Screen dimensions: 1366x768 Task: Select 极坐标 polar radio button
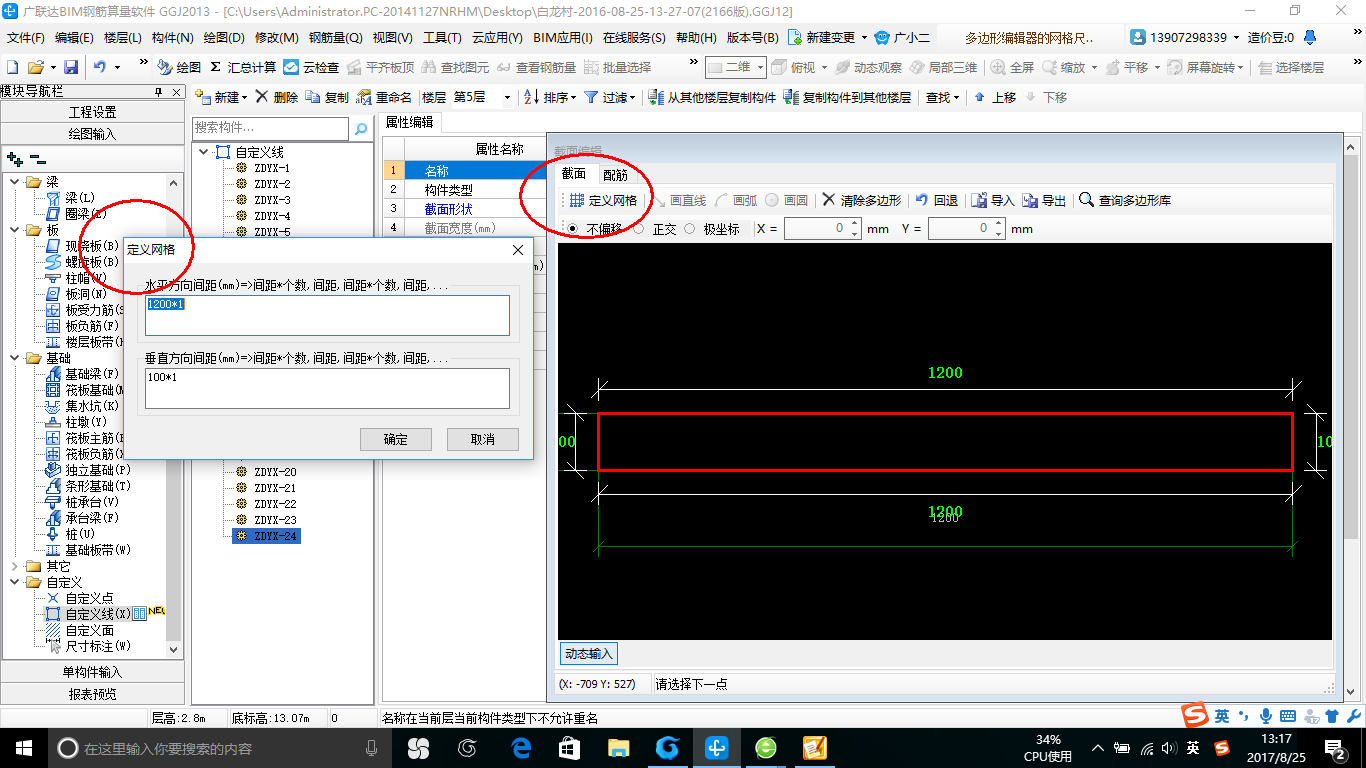[x=689, y=229]
